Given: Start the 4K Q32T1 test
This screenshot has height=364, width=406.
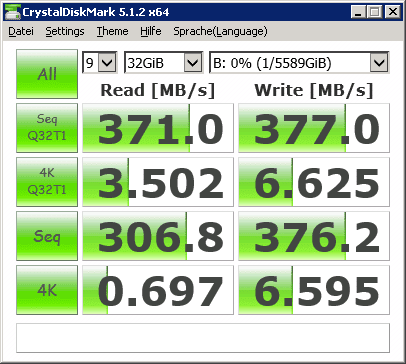Looking at the screenshot, I should coord(47,182).
